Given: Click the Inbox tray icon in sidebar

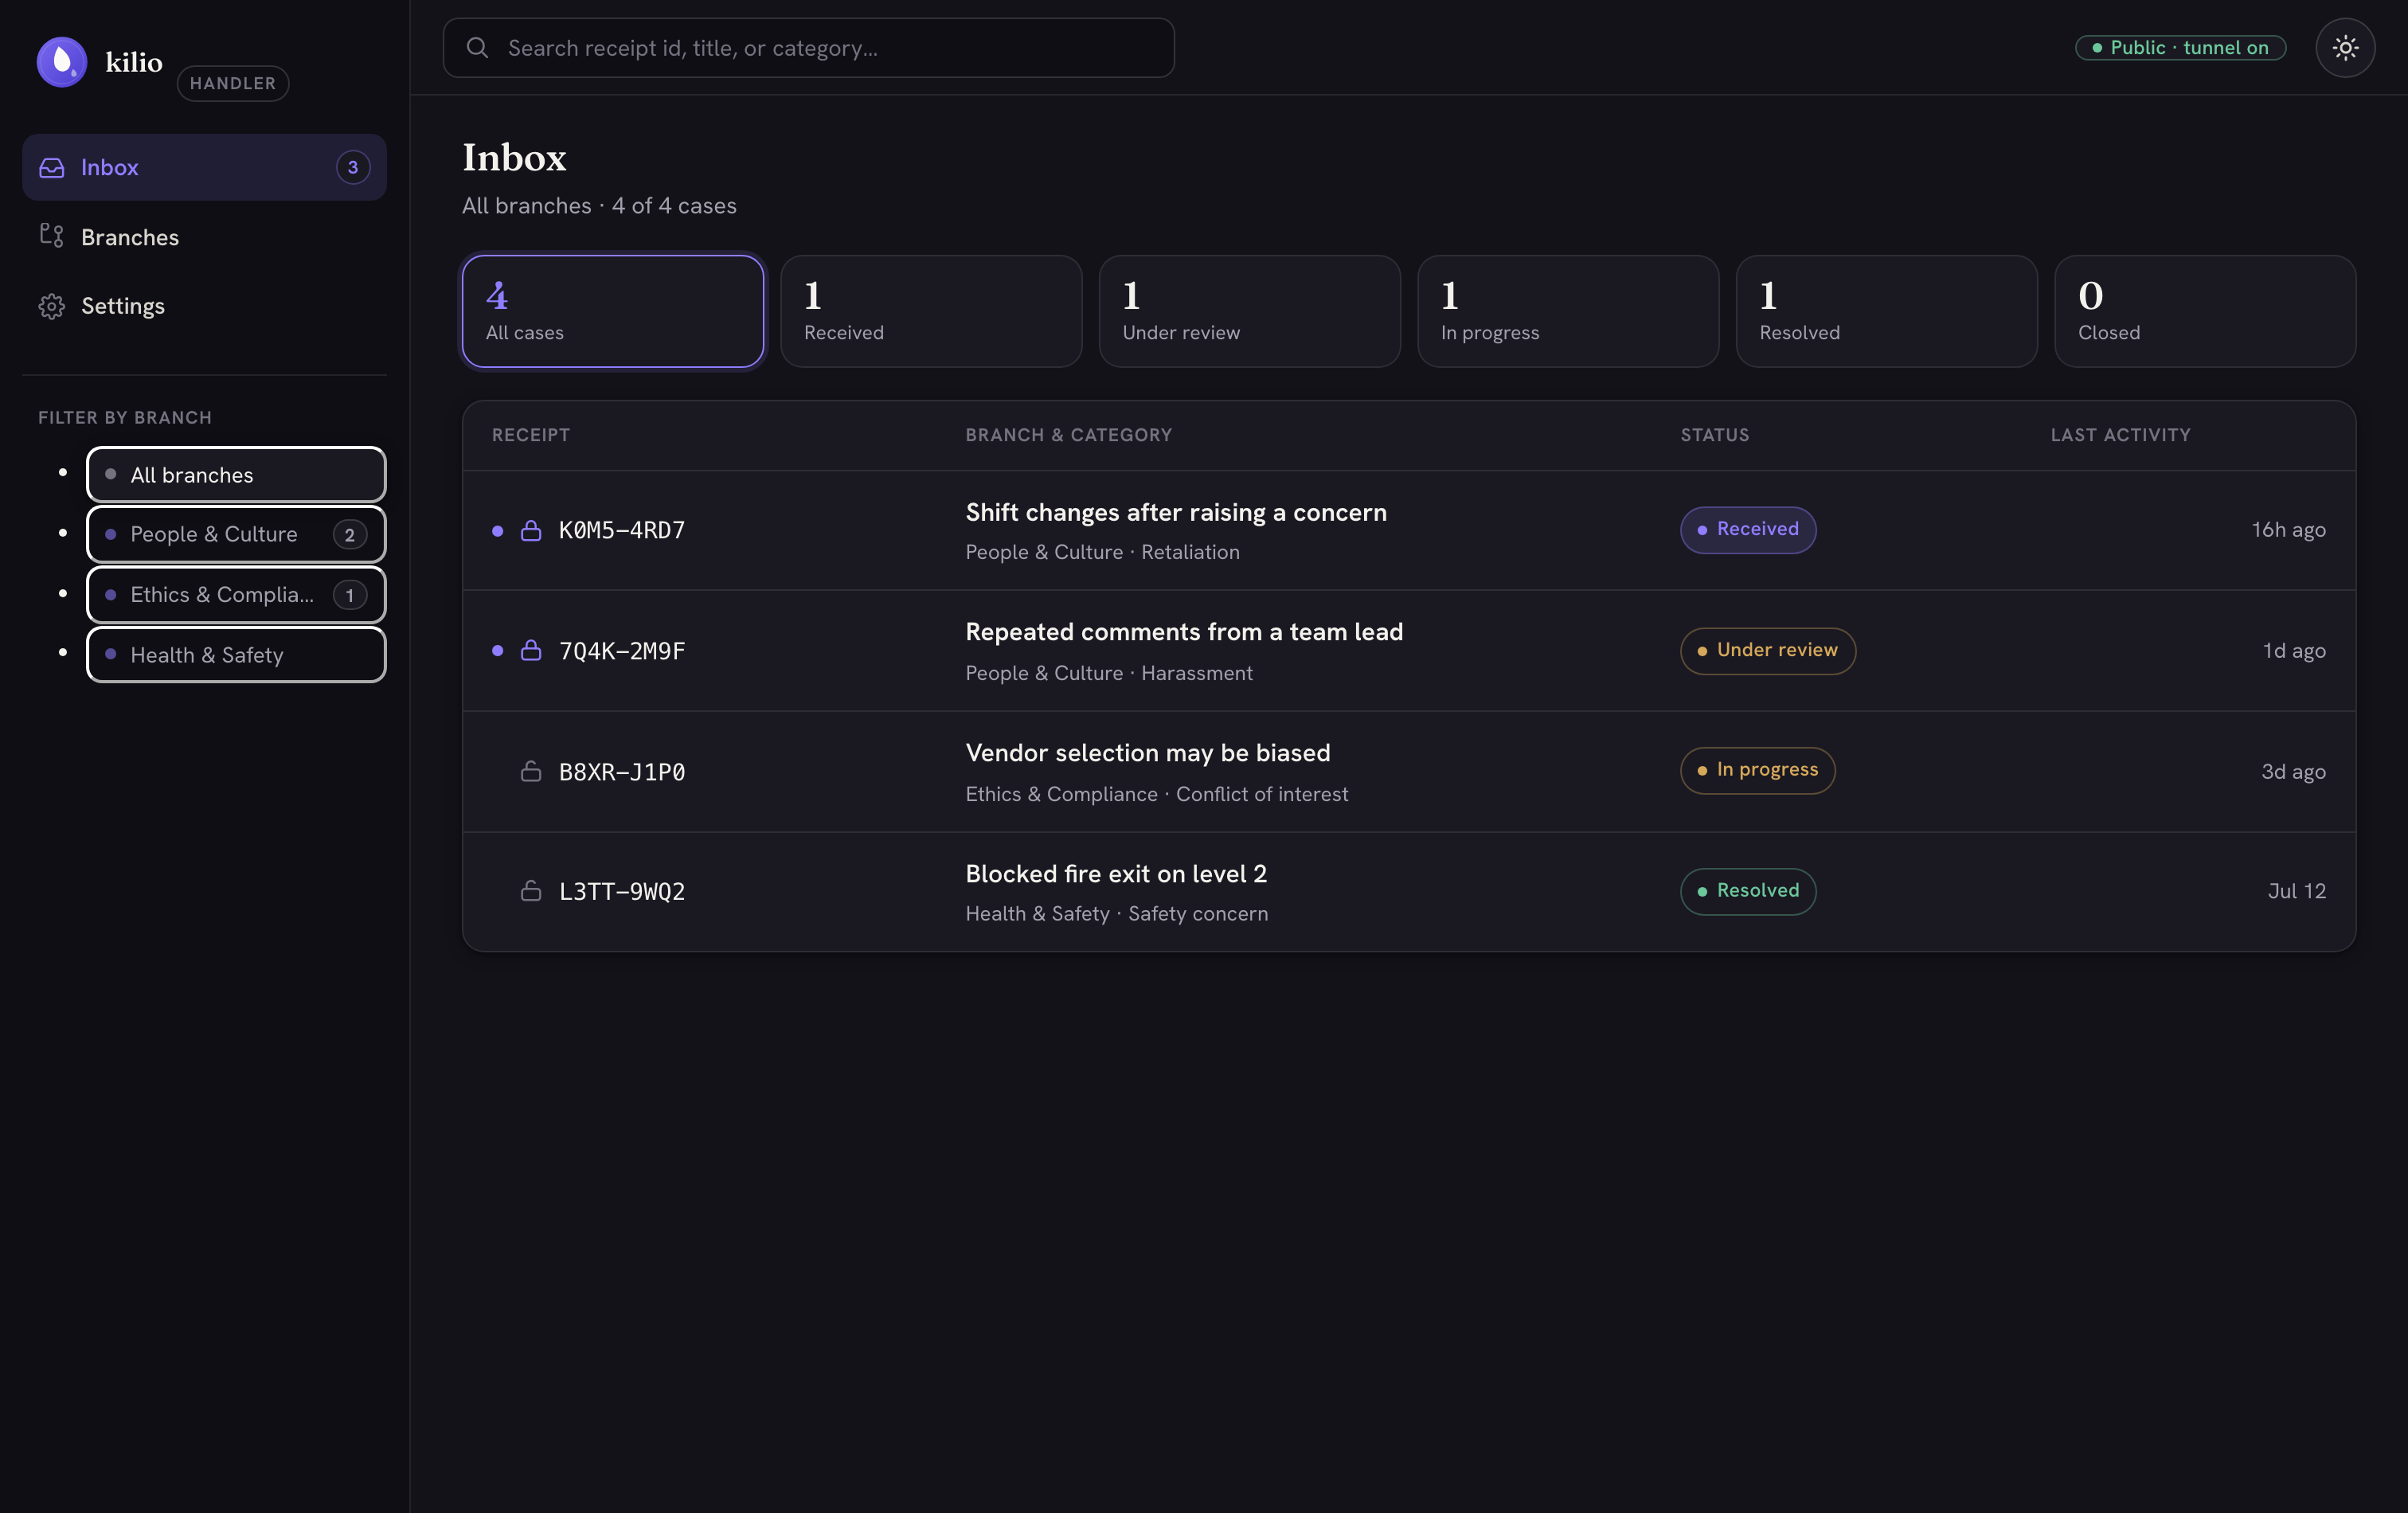Looking at the screenshot, I should (x=52, y=167).
